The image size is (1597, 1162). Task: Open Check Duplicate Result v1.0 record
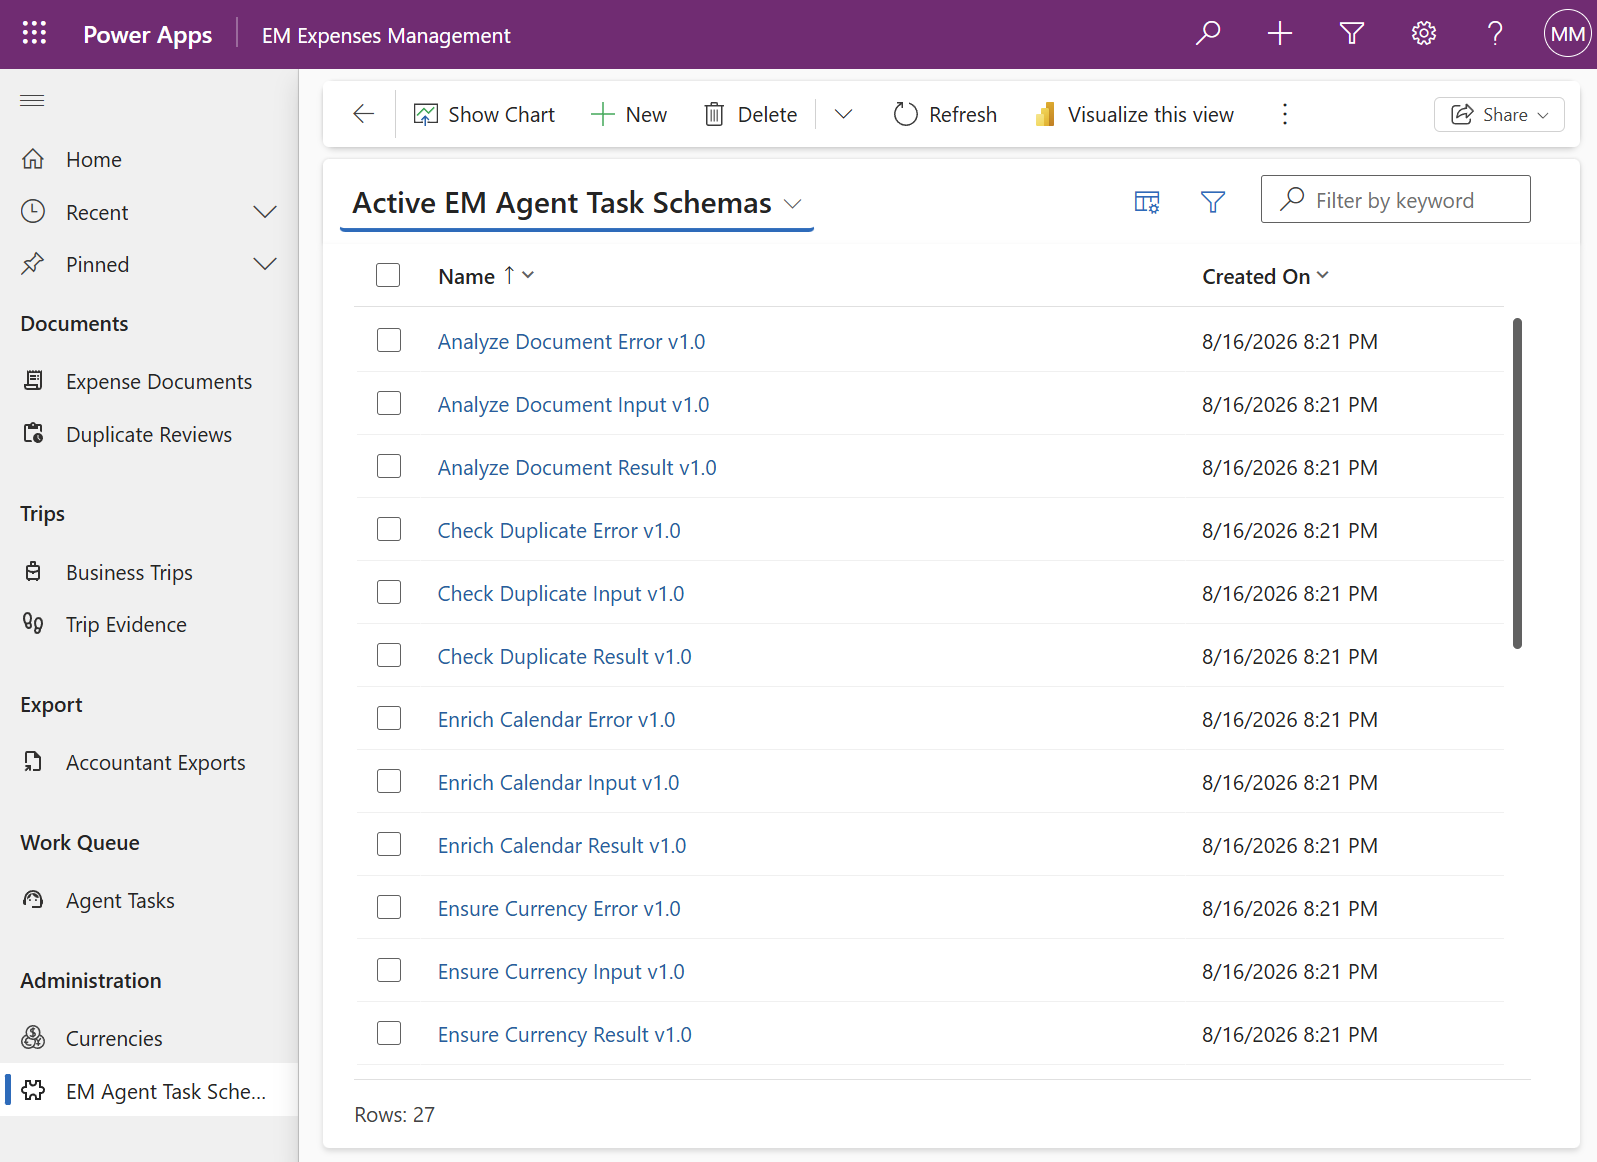click(564, 656)
